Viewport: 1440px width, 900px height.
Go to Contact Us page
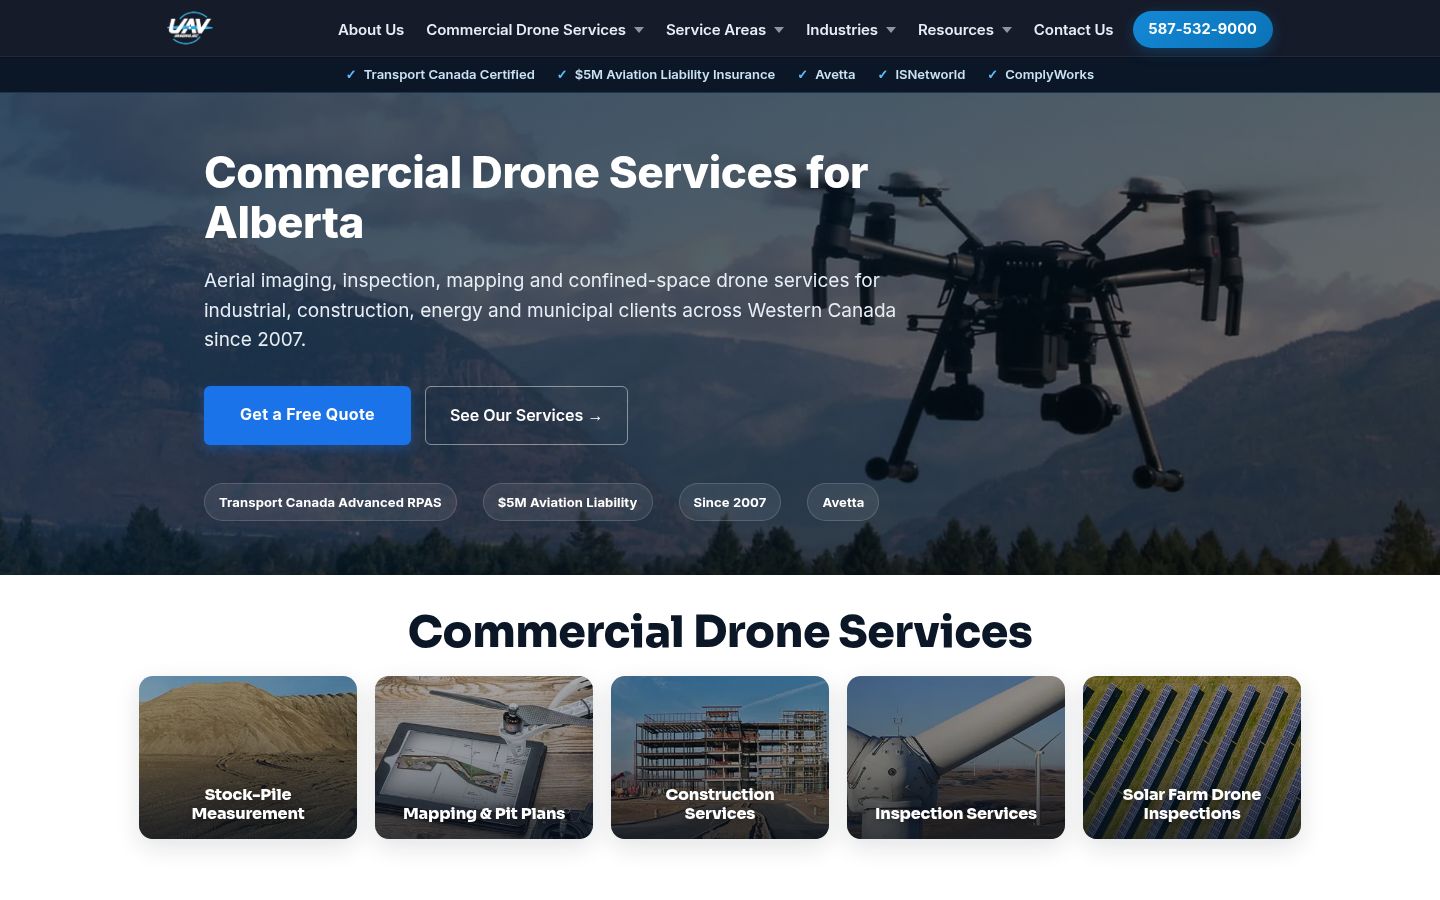[x=1073, y=30]
